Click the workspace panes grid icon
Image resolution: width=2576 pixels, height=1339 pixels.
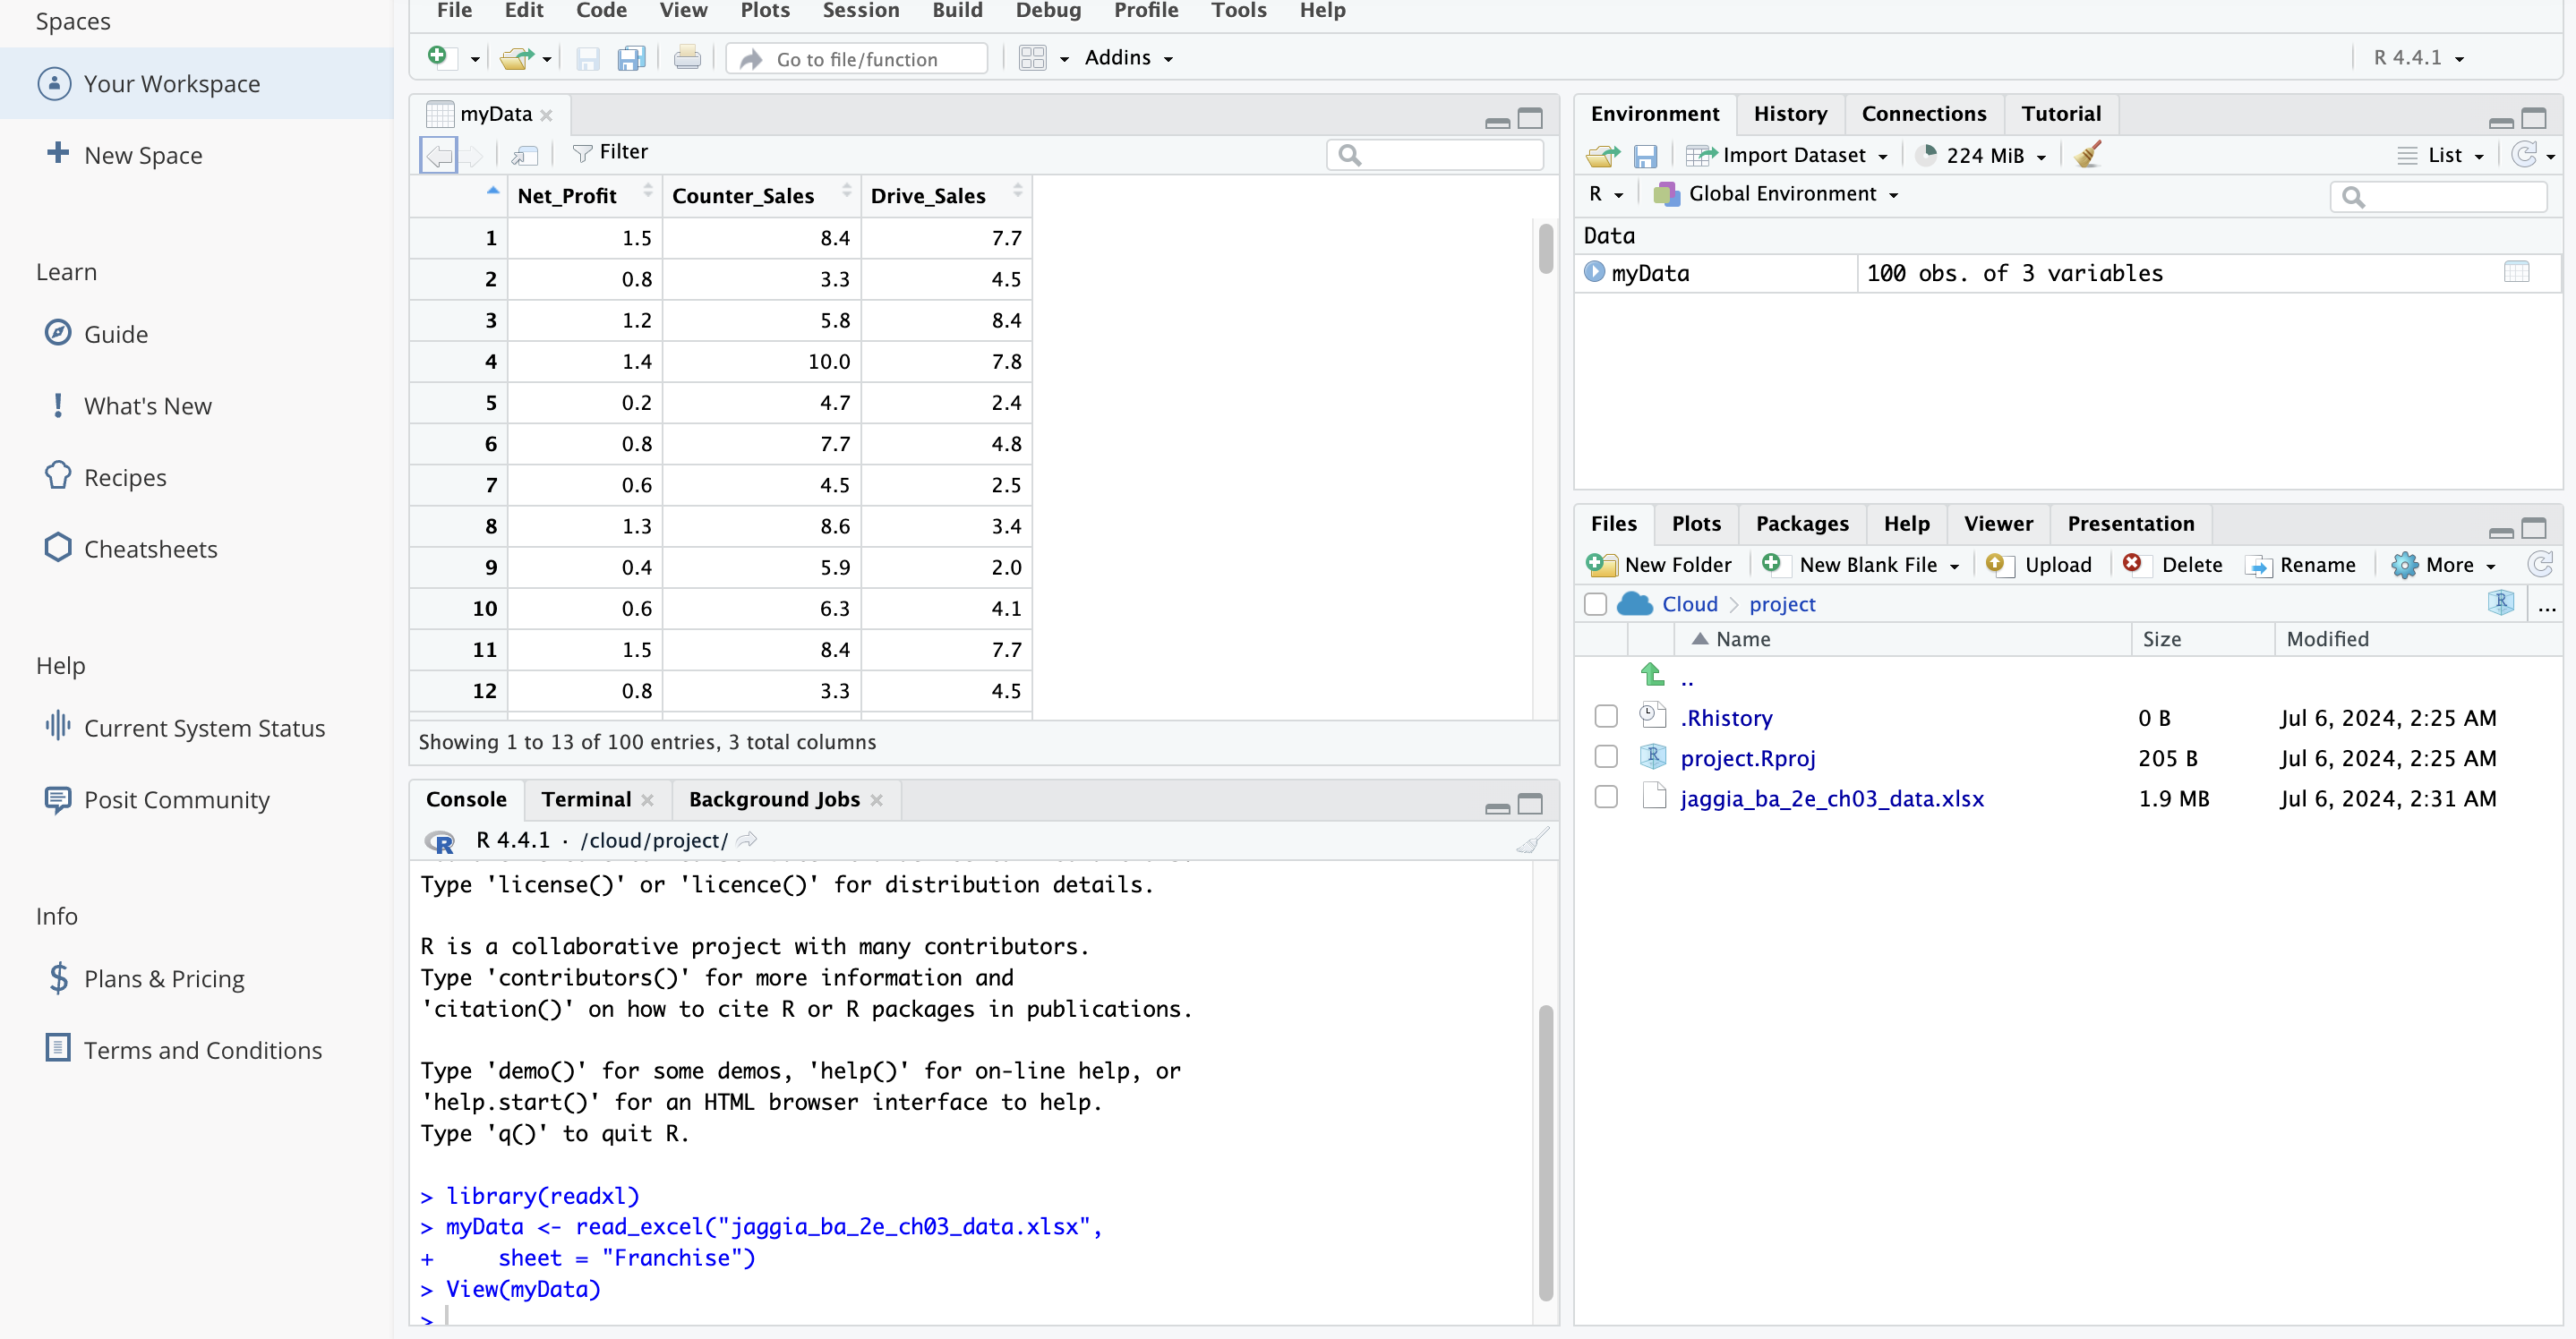(1032, 58)
